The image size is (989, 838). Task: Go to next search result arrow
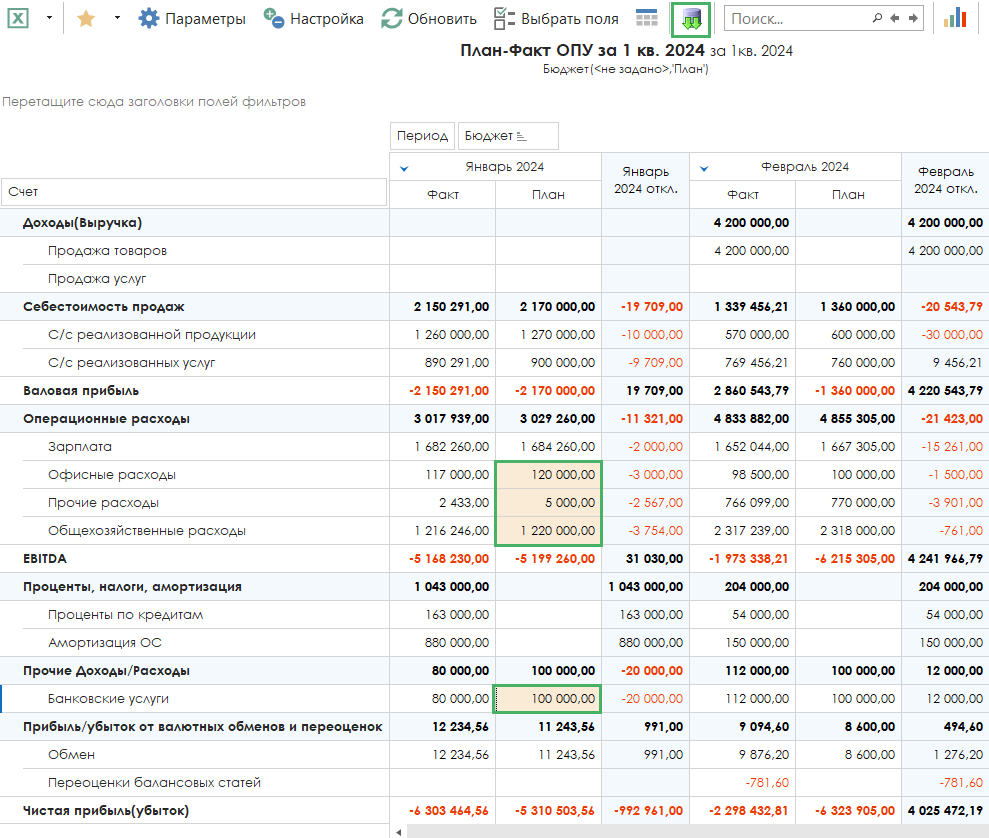(912, 18)
